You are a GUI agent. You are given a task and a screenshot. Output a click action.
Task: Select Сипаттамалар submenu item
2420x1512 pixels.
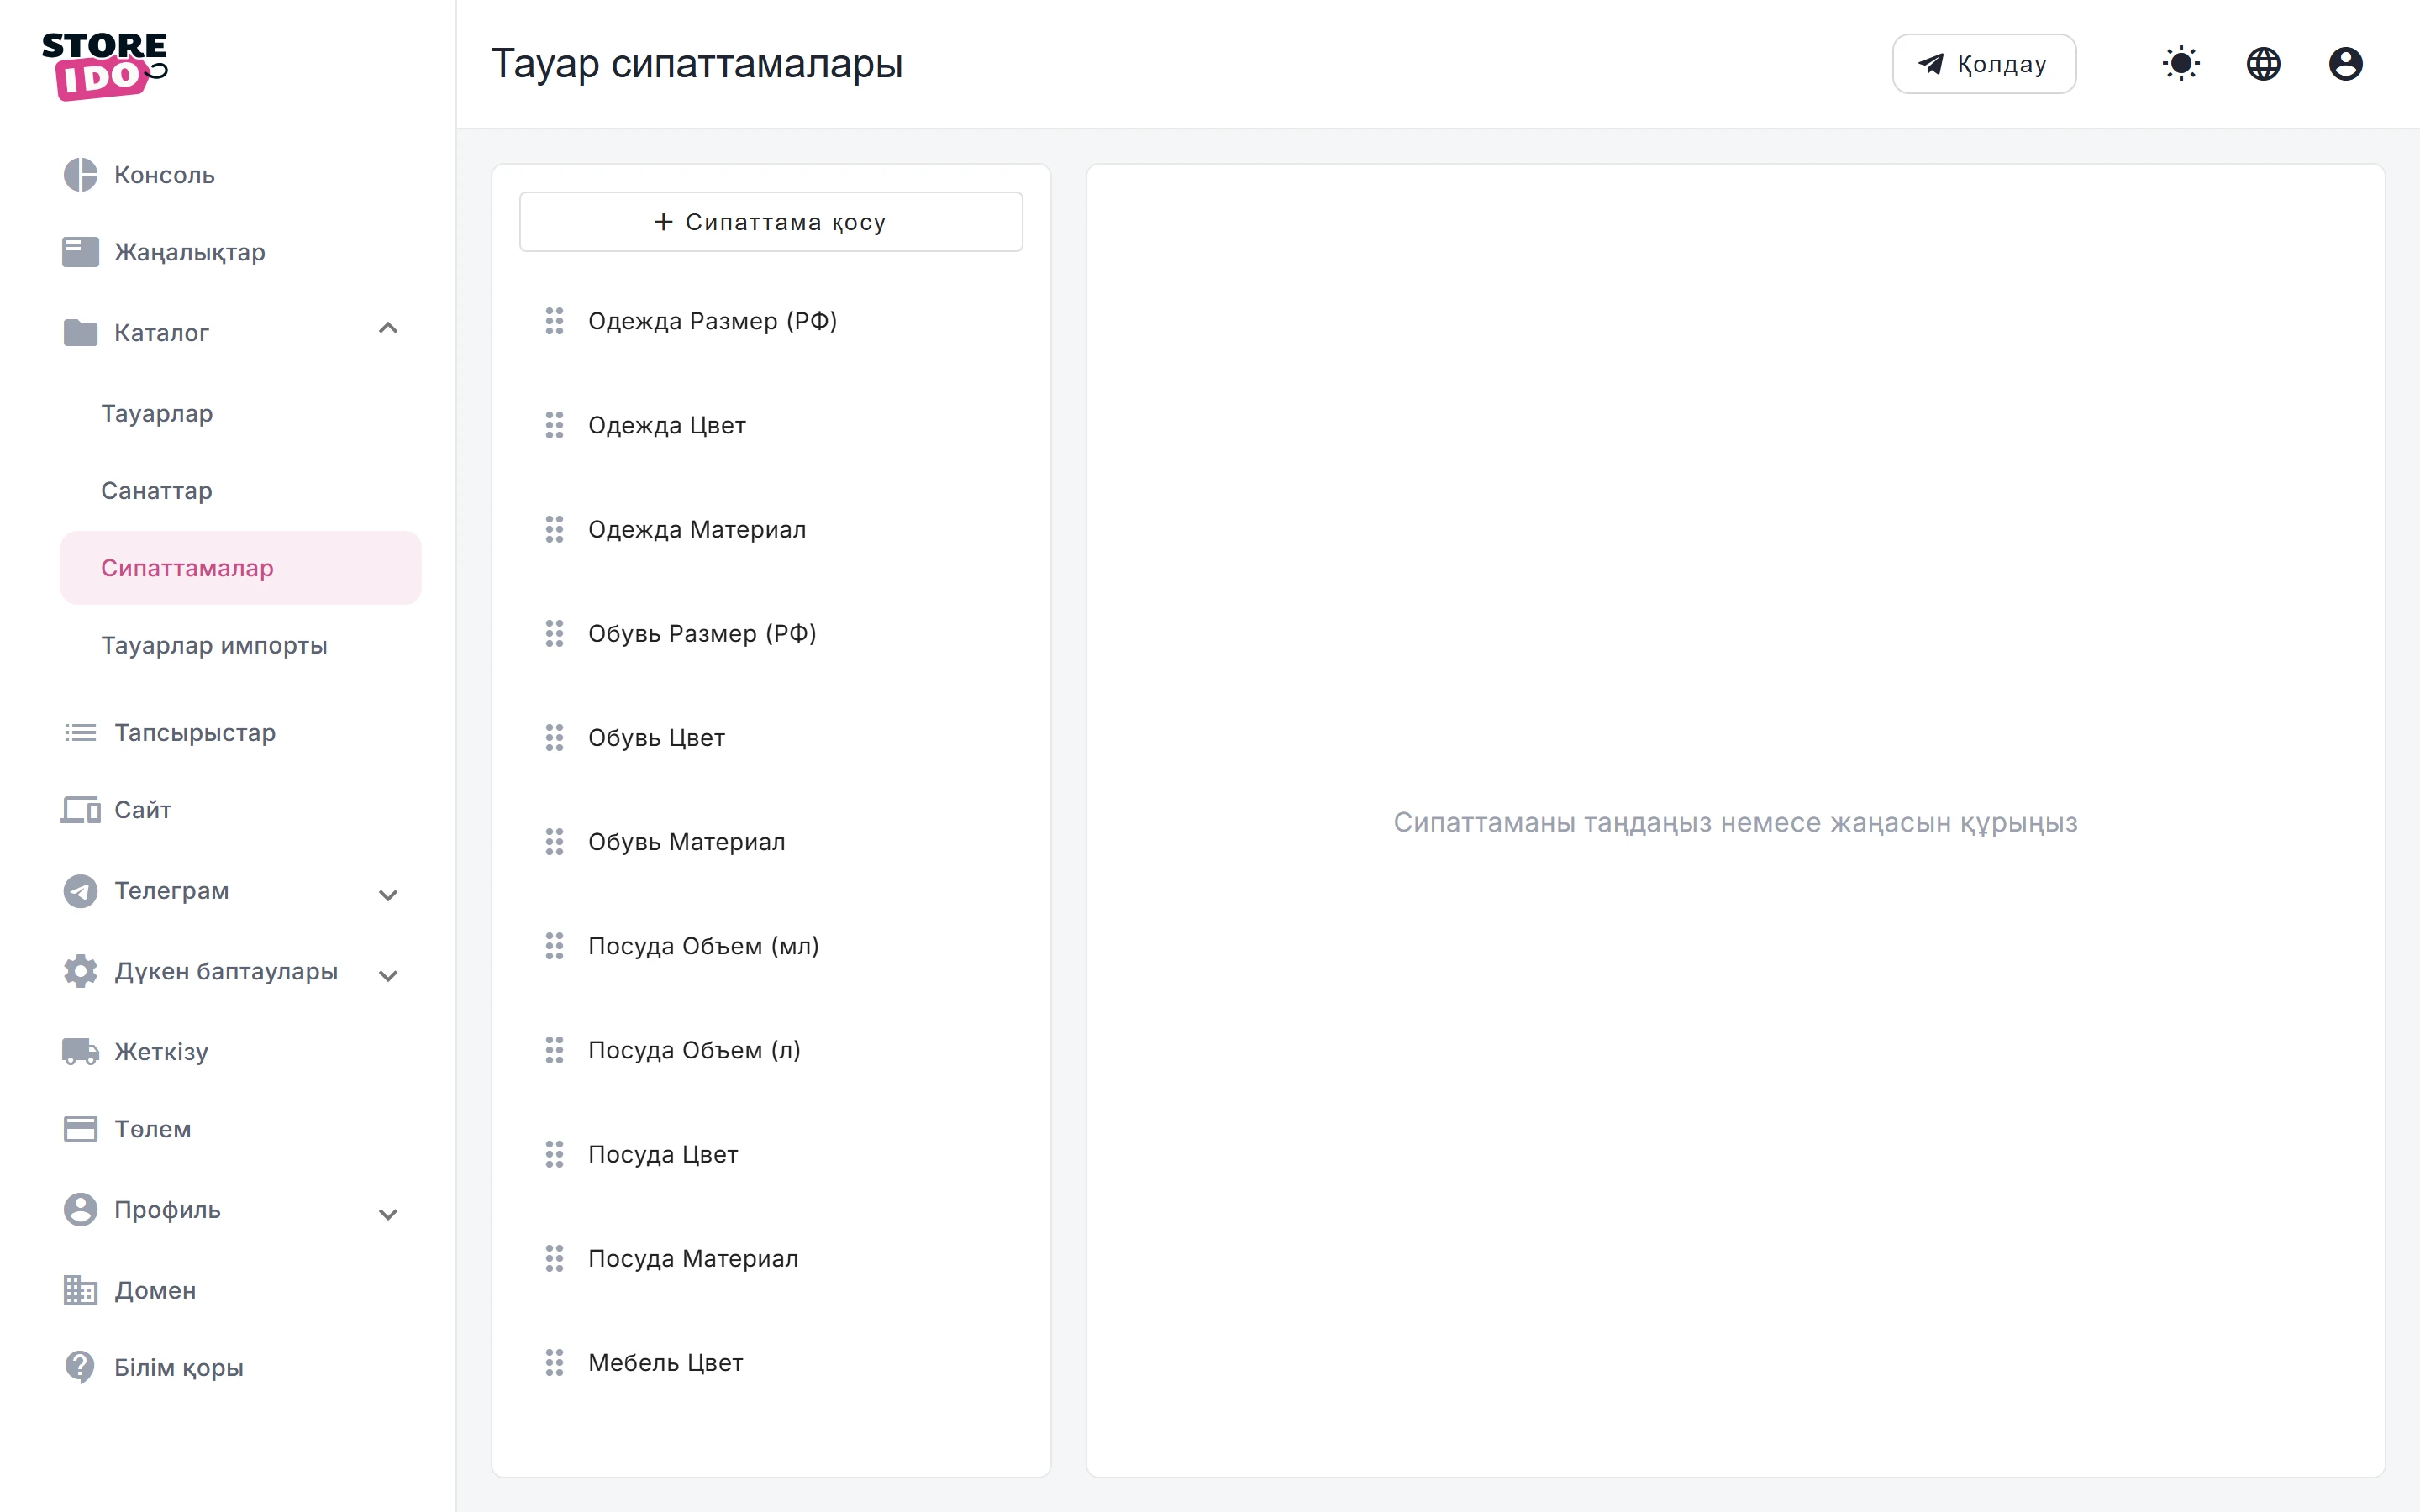point(241,568)
